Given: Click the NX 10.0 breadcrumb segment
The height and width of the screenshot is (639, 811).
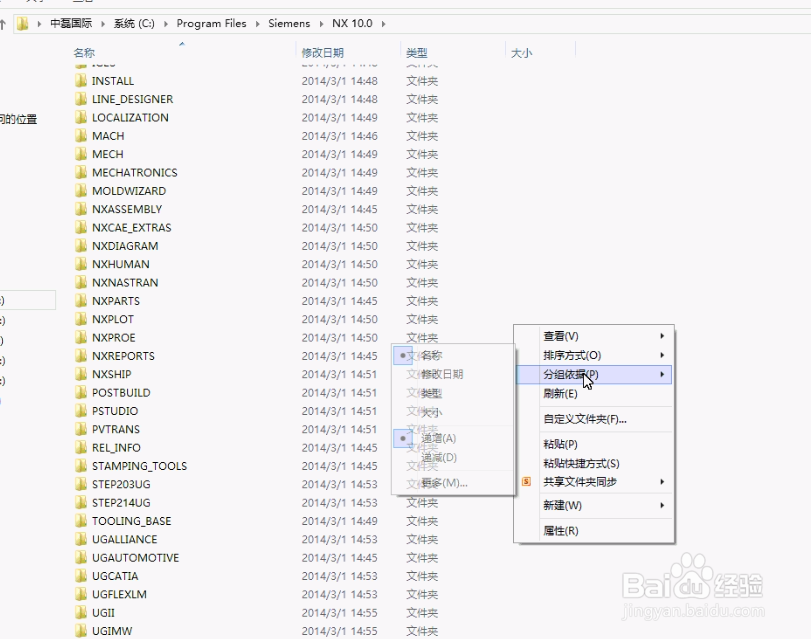Looking at the screenshot, I should [352, 24].
